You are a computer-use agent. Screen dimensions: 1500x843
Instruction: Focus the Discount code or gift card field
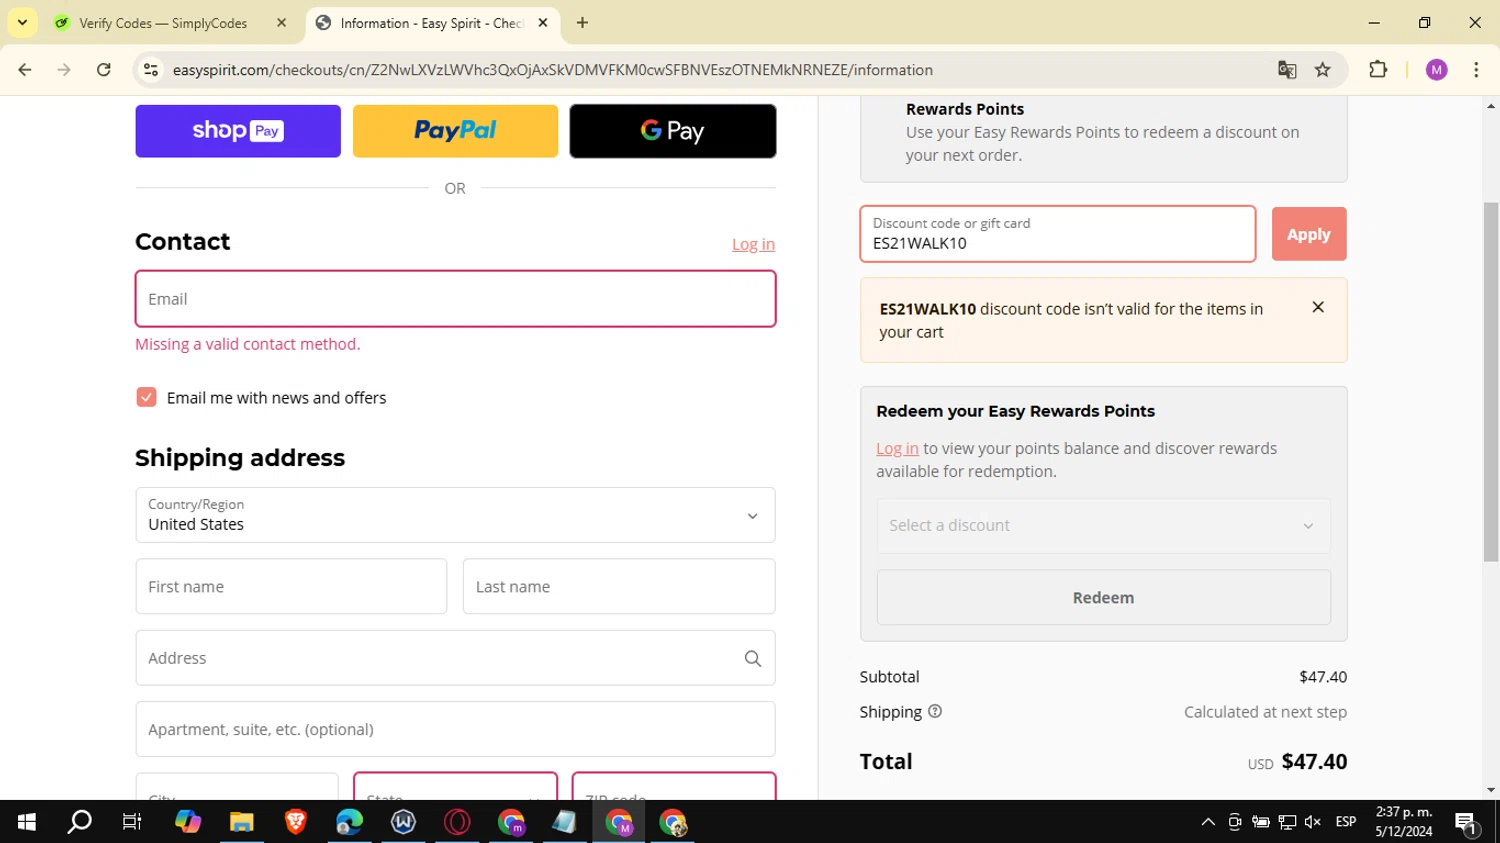(x=1058, y=234)
